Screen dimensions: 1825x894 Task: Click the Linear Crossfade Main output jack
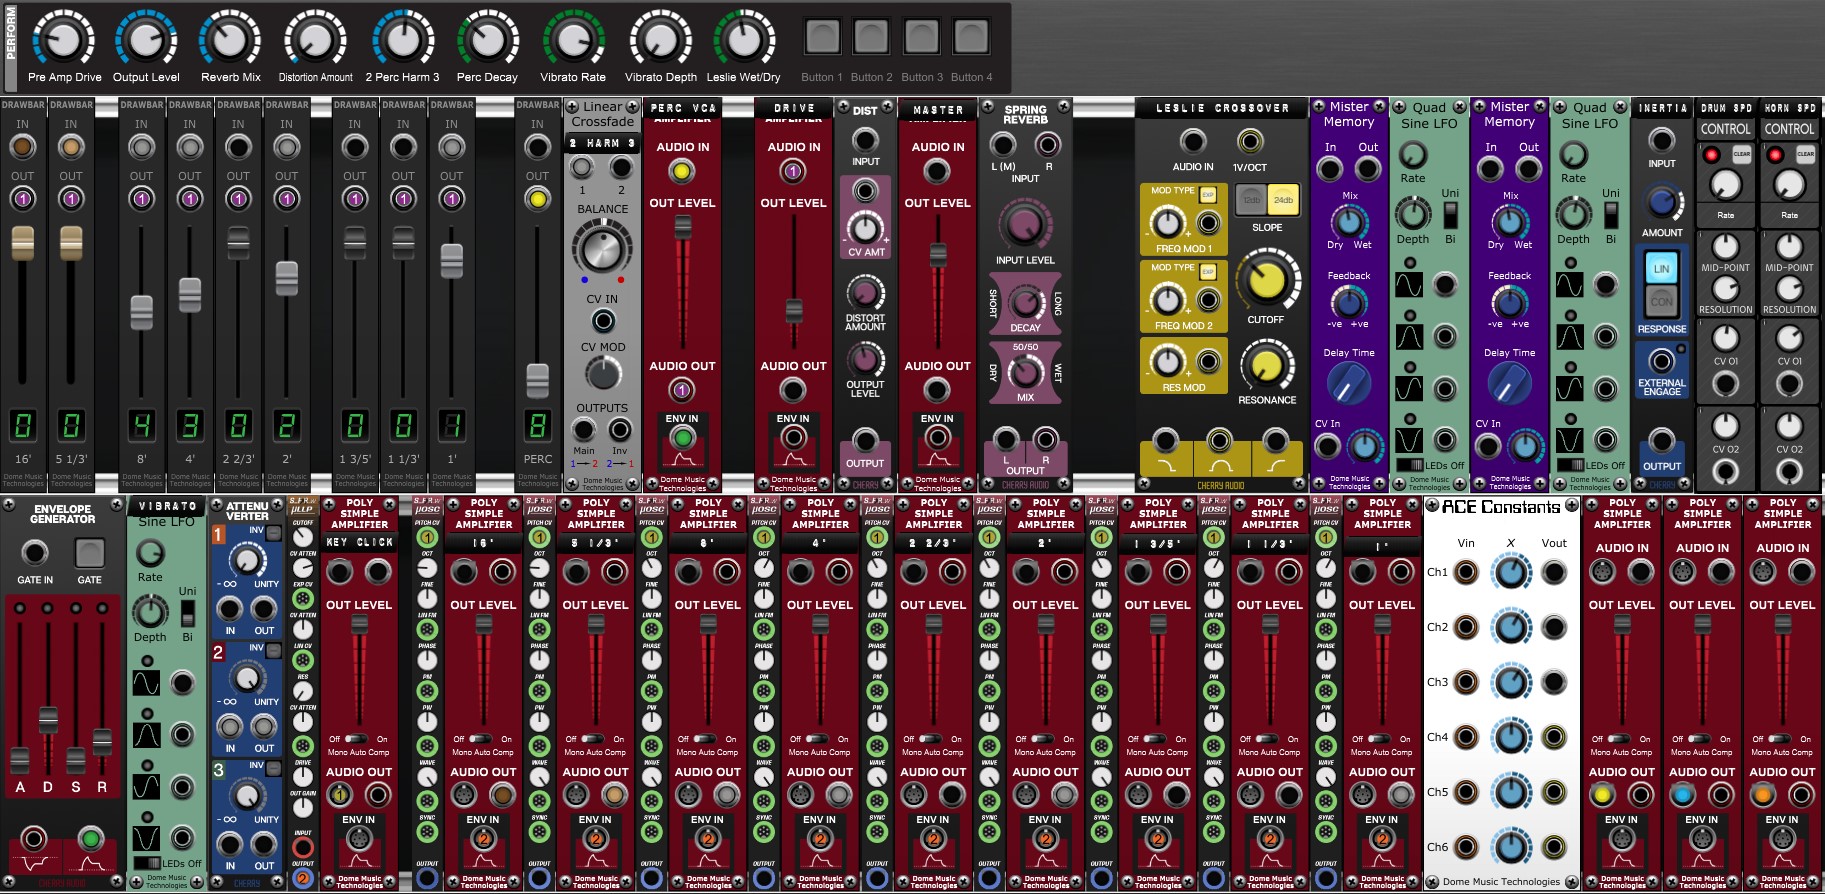pyautogui.click(x=584, y=430)
